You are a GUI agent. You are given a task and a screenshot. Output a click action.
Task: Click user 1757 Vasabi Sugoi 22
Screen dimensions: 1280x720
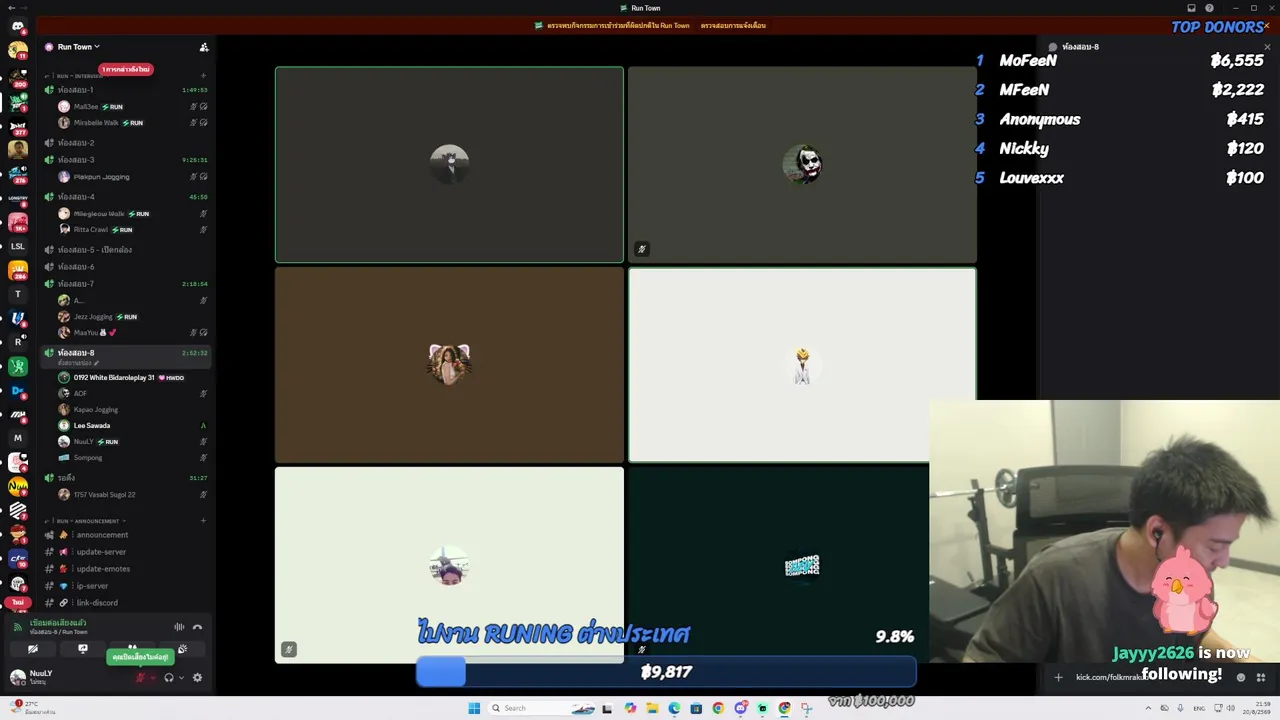coord(133,495)
